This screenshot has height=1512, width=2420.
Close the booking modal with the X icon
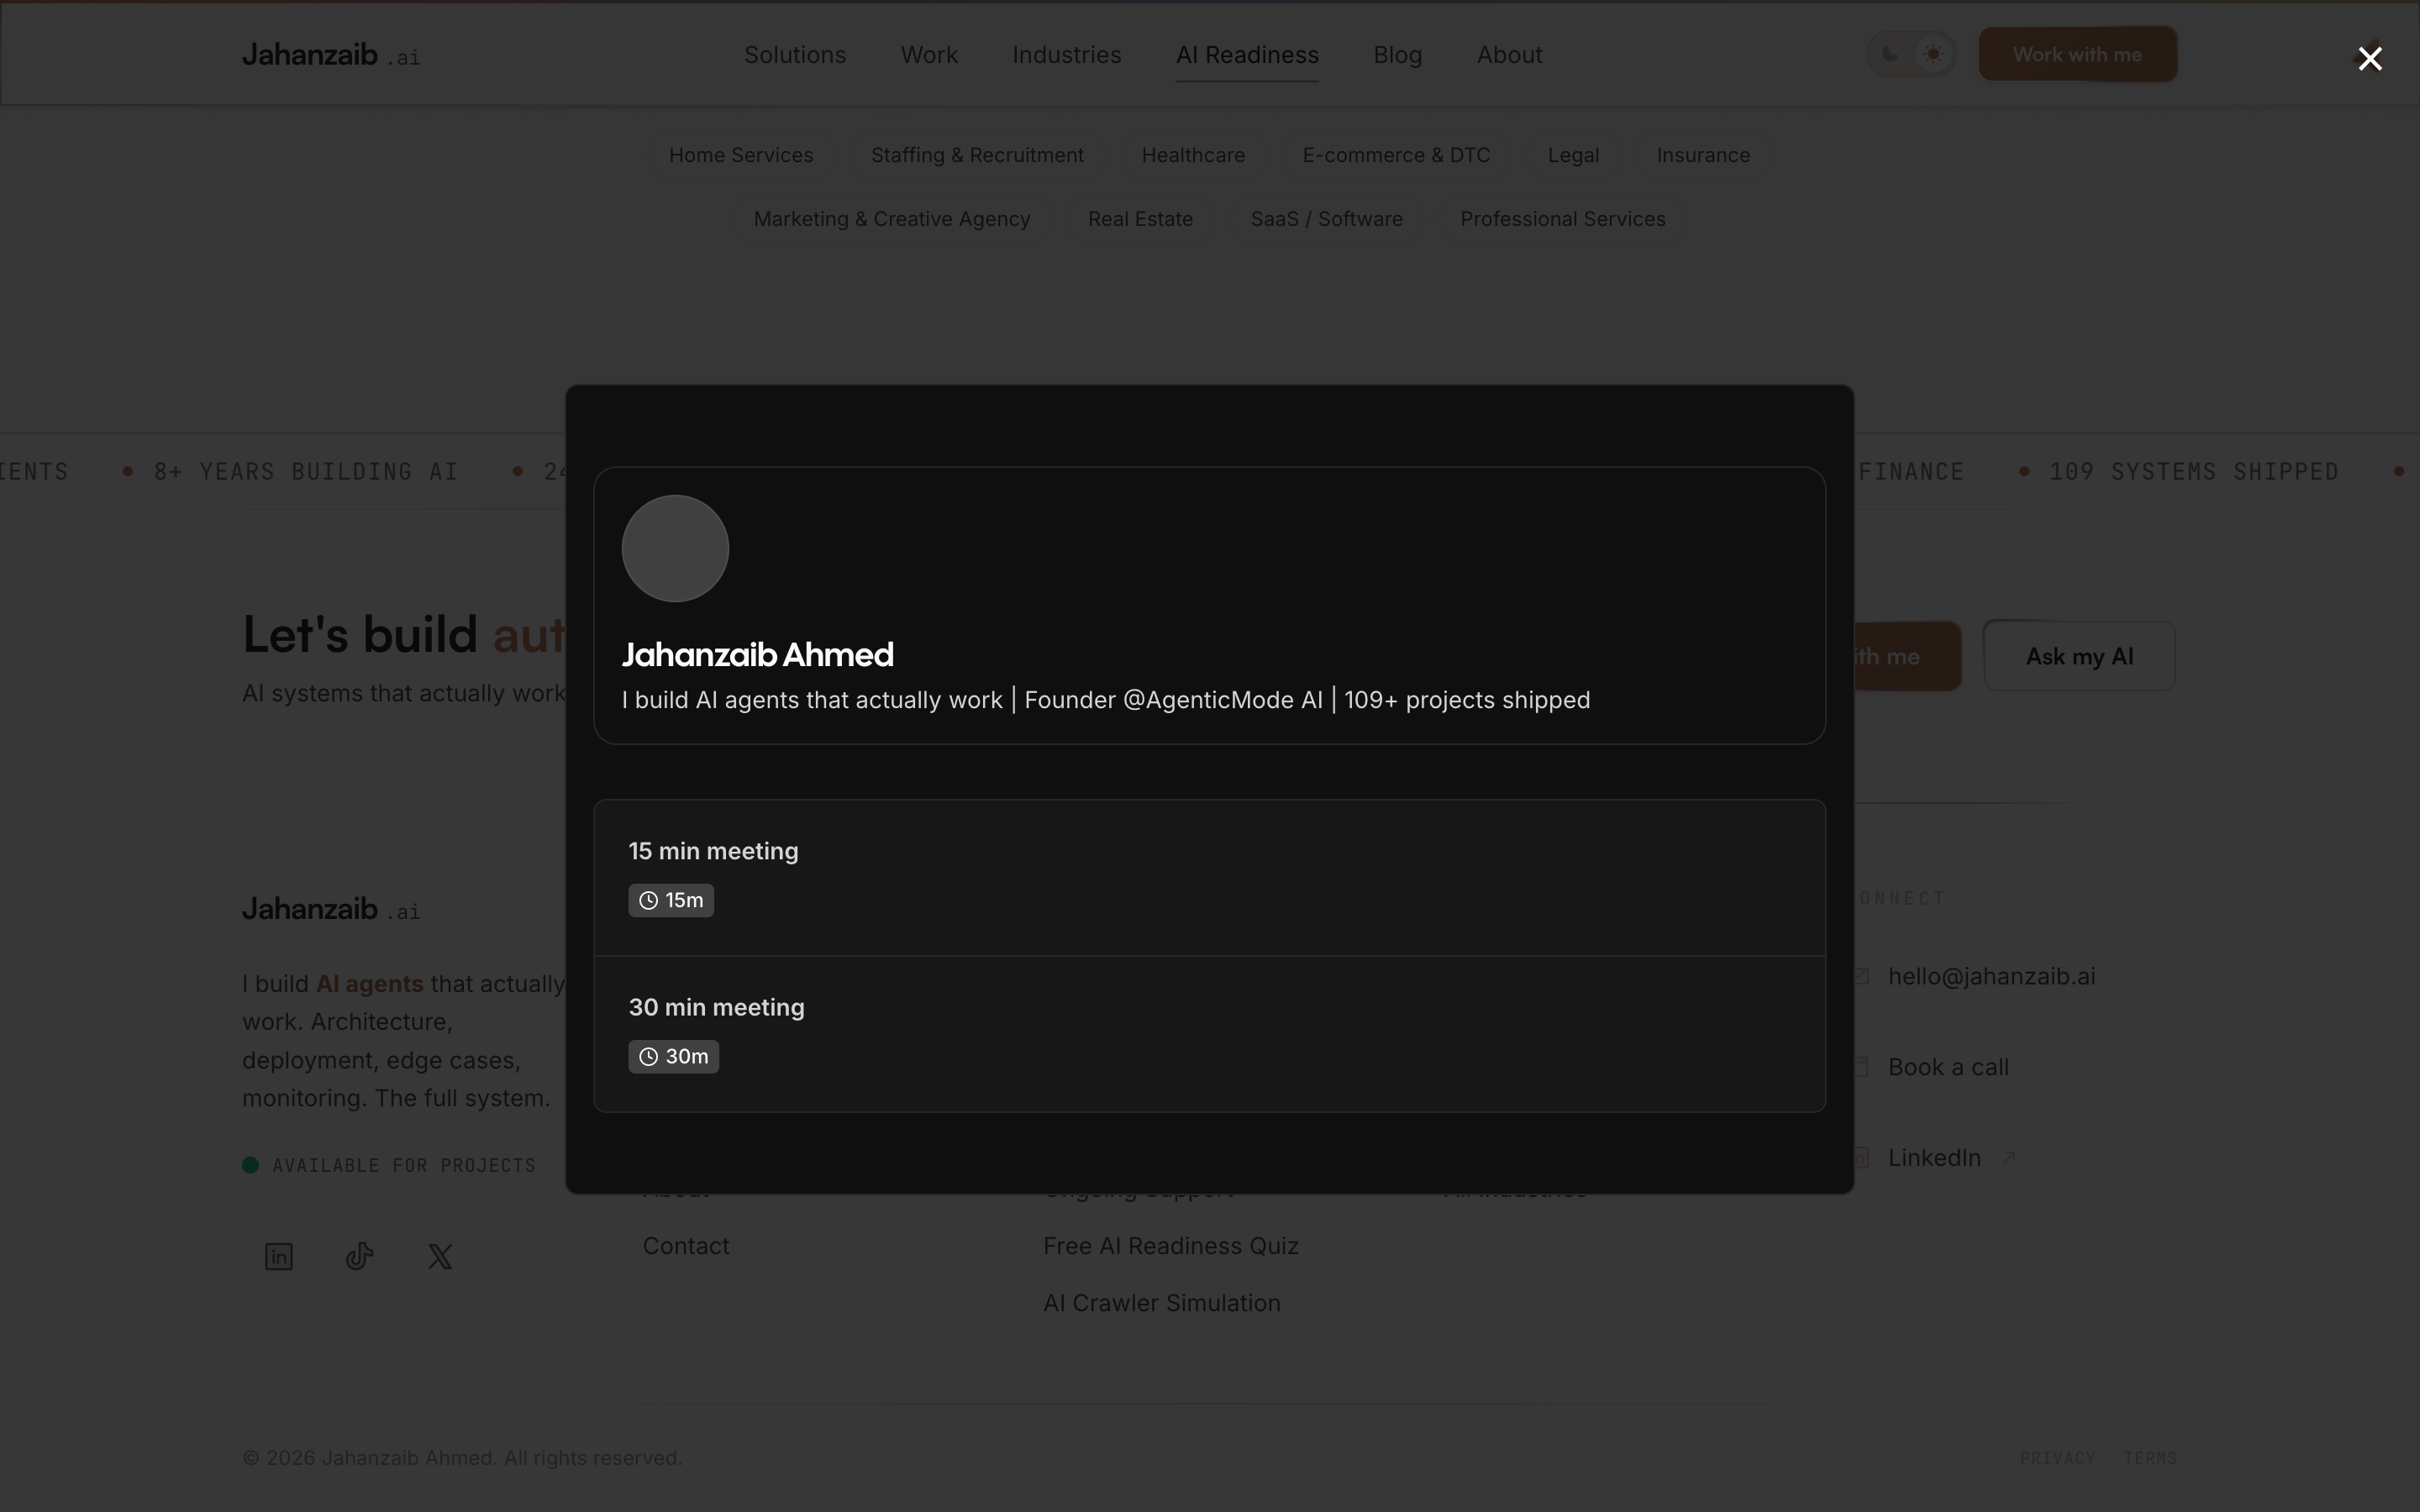2369,59
